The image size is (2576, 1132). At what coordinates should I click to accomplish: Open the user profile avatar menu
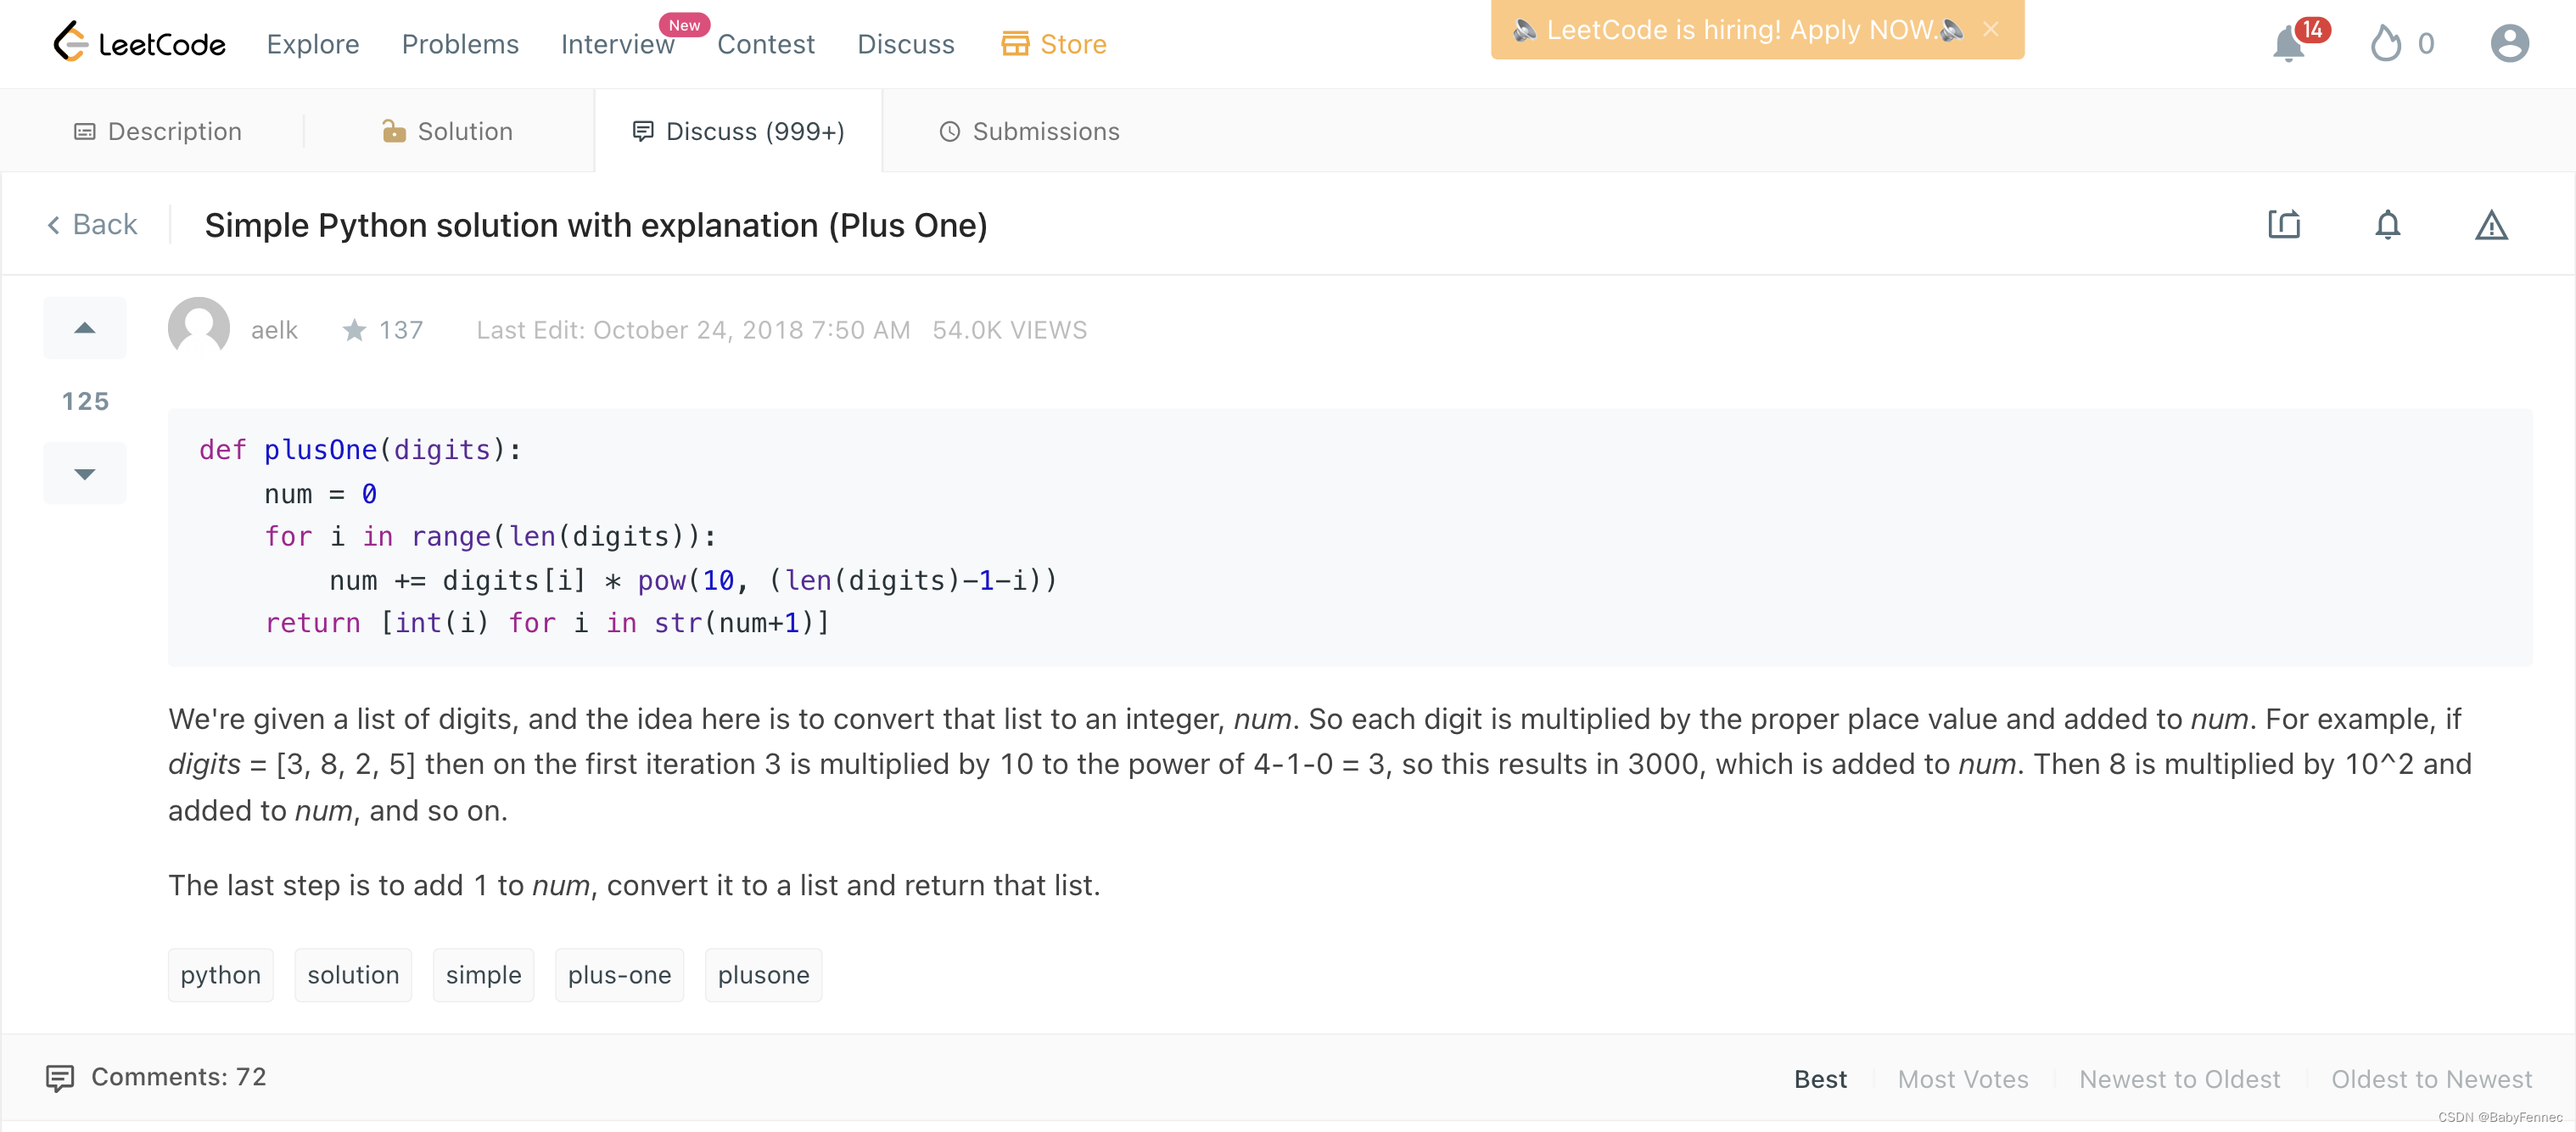(2508, 44)
